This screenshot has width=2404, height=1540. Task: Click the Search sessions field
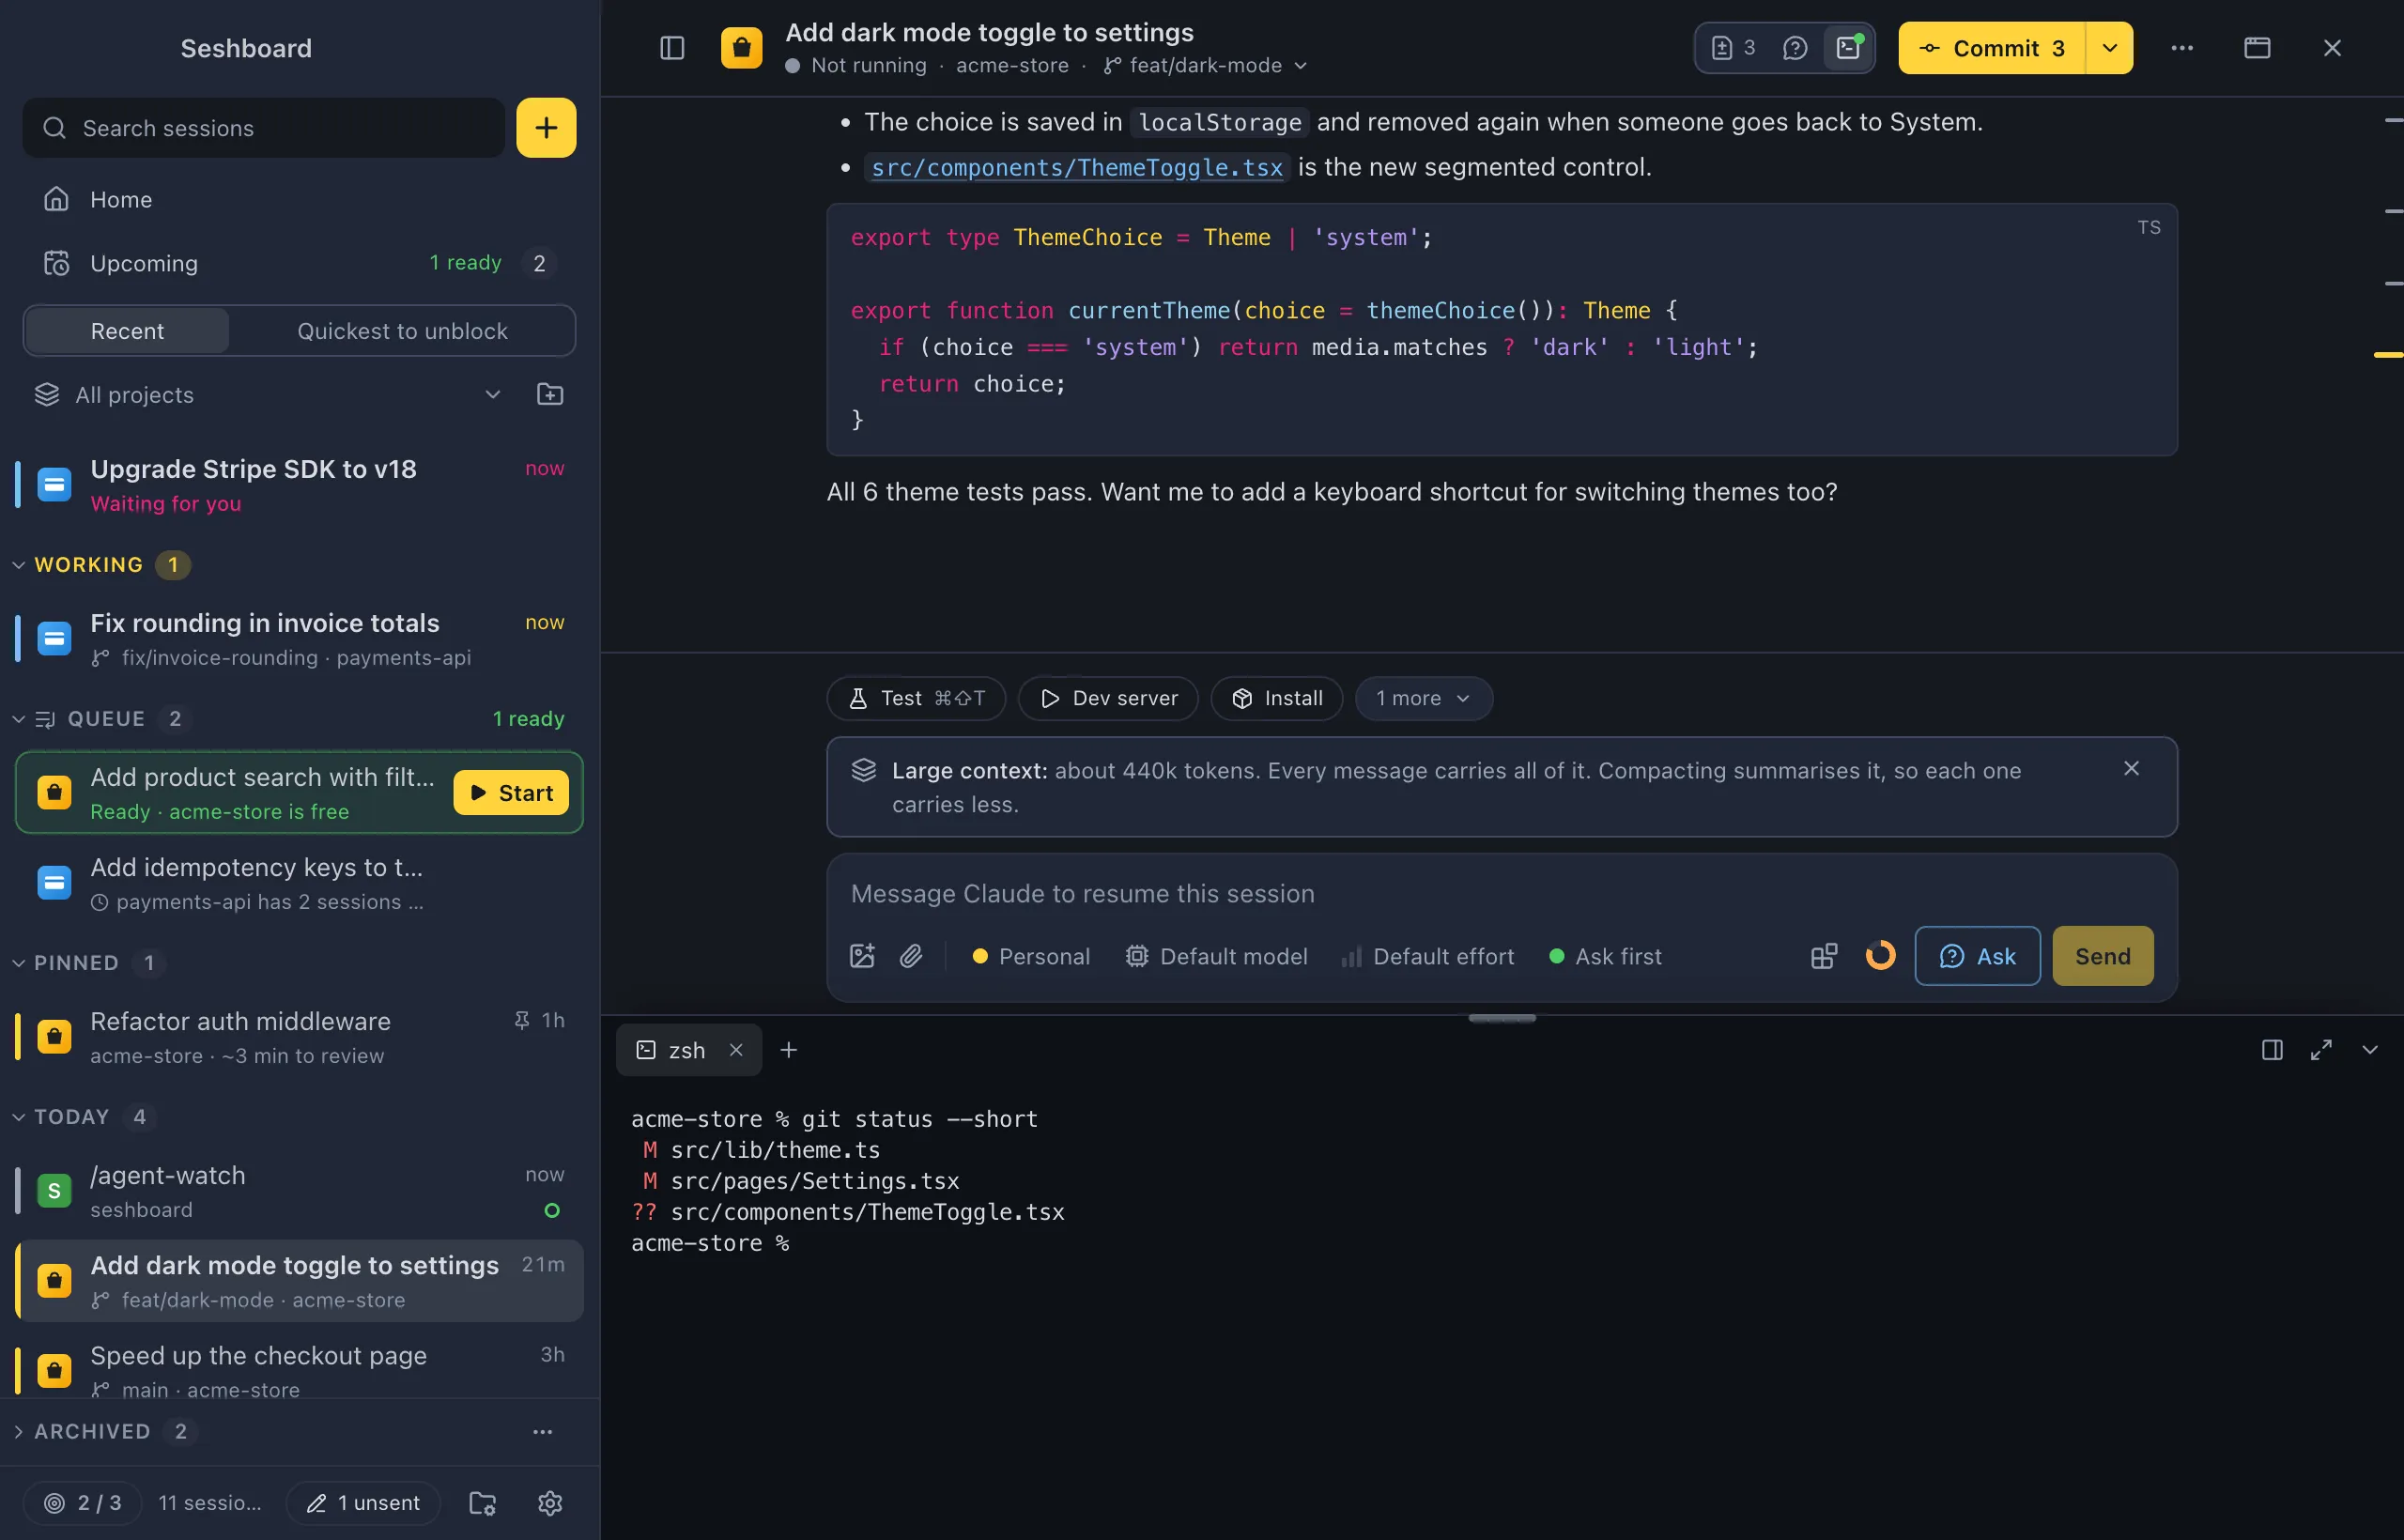[264, 128]
